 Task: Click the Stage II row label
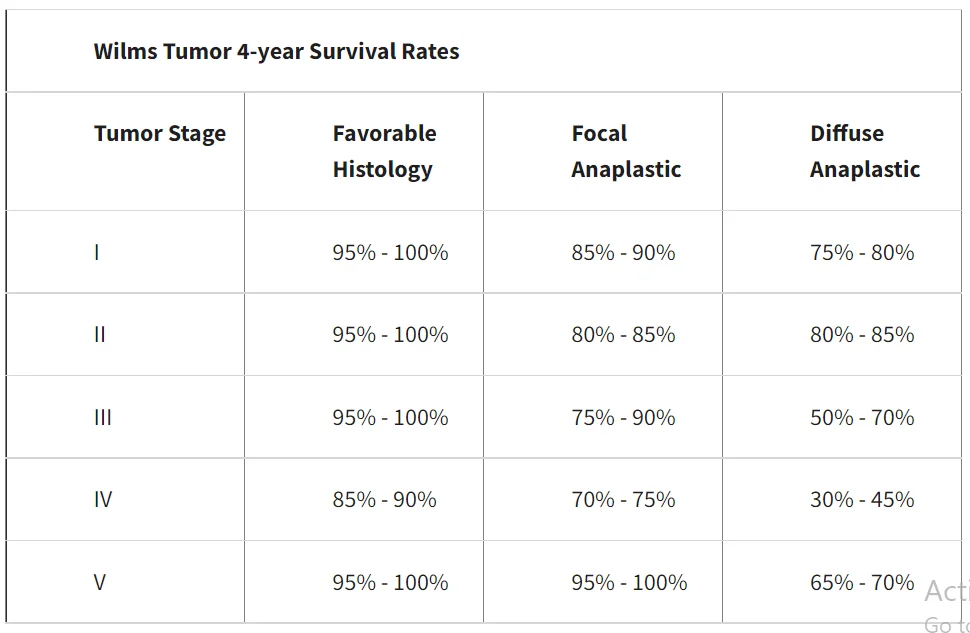point(99,335)
